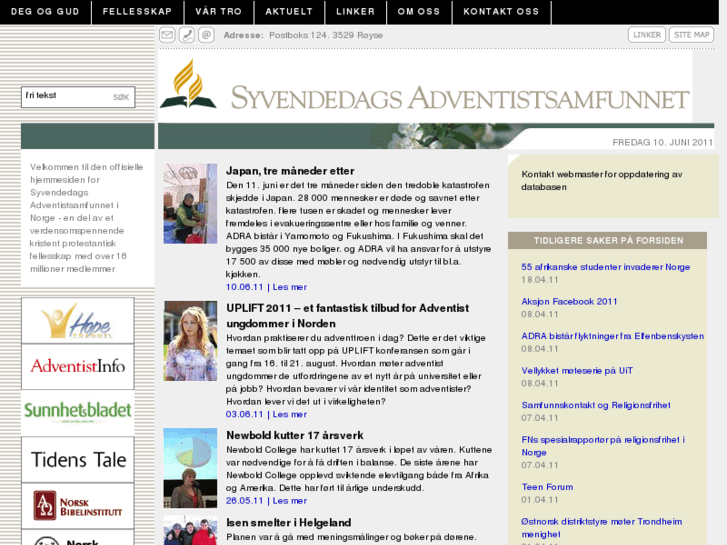Open the OM OSS menu

pos(419,12)
